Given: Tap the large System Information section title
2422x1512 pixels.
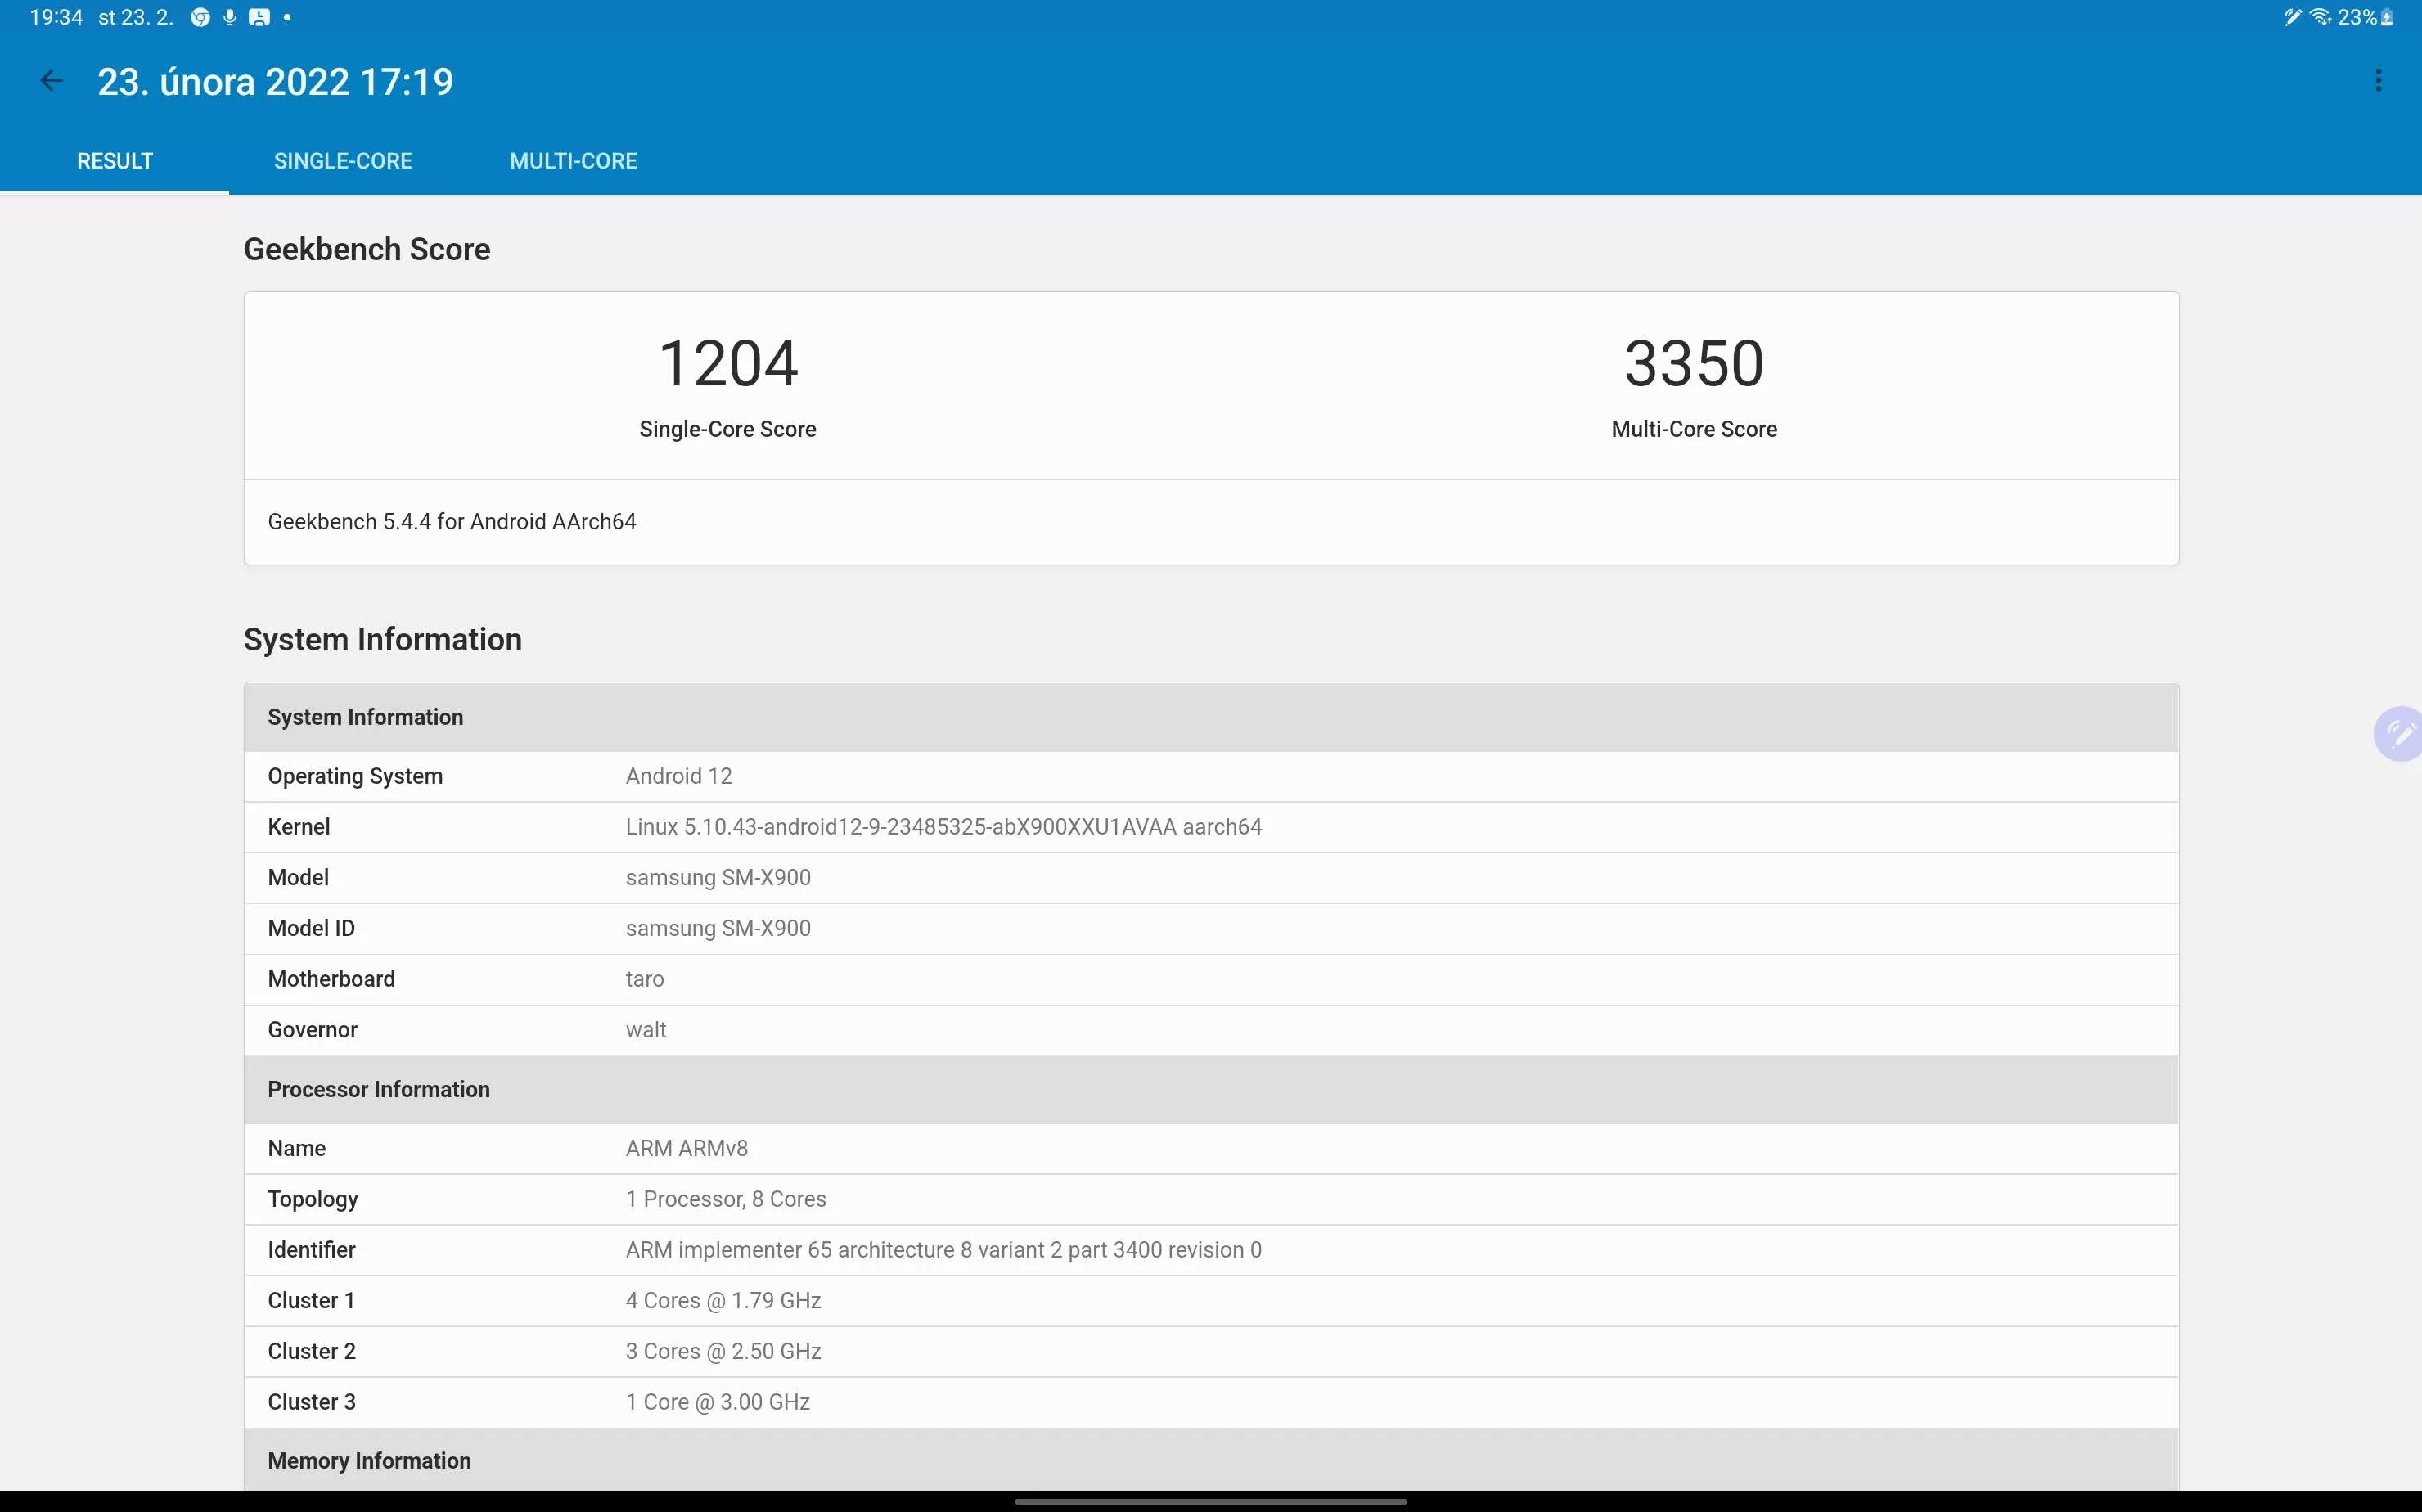Looking at the screenshot, I should 383,639.
